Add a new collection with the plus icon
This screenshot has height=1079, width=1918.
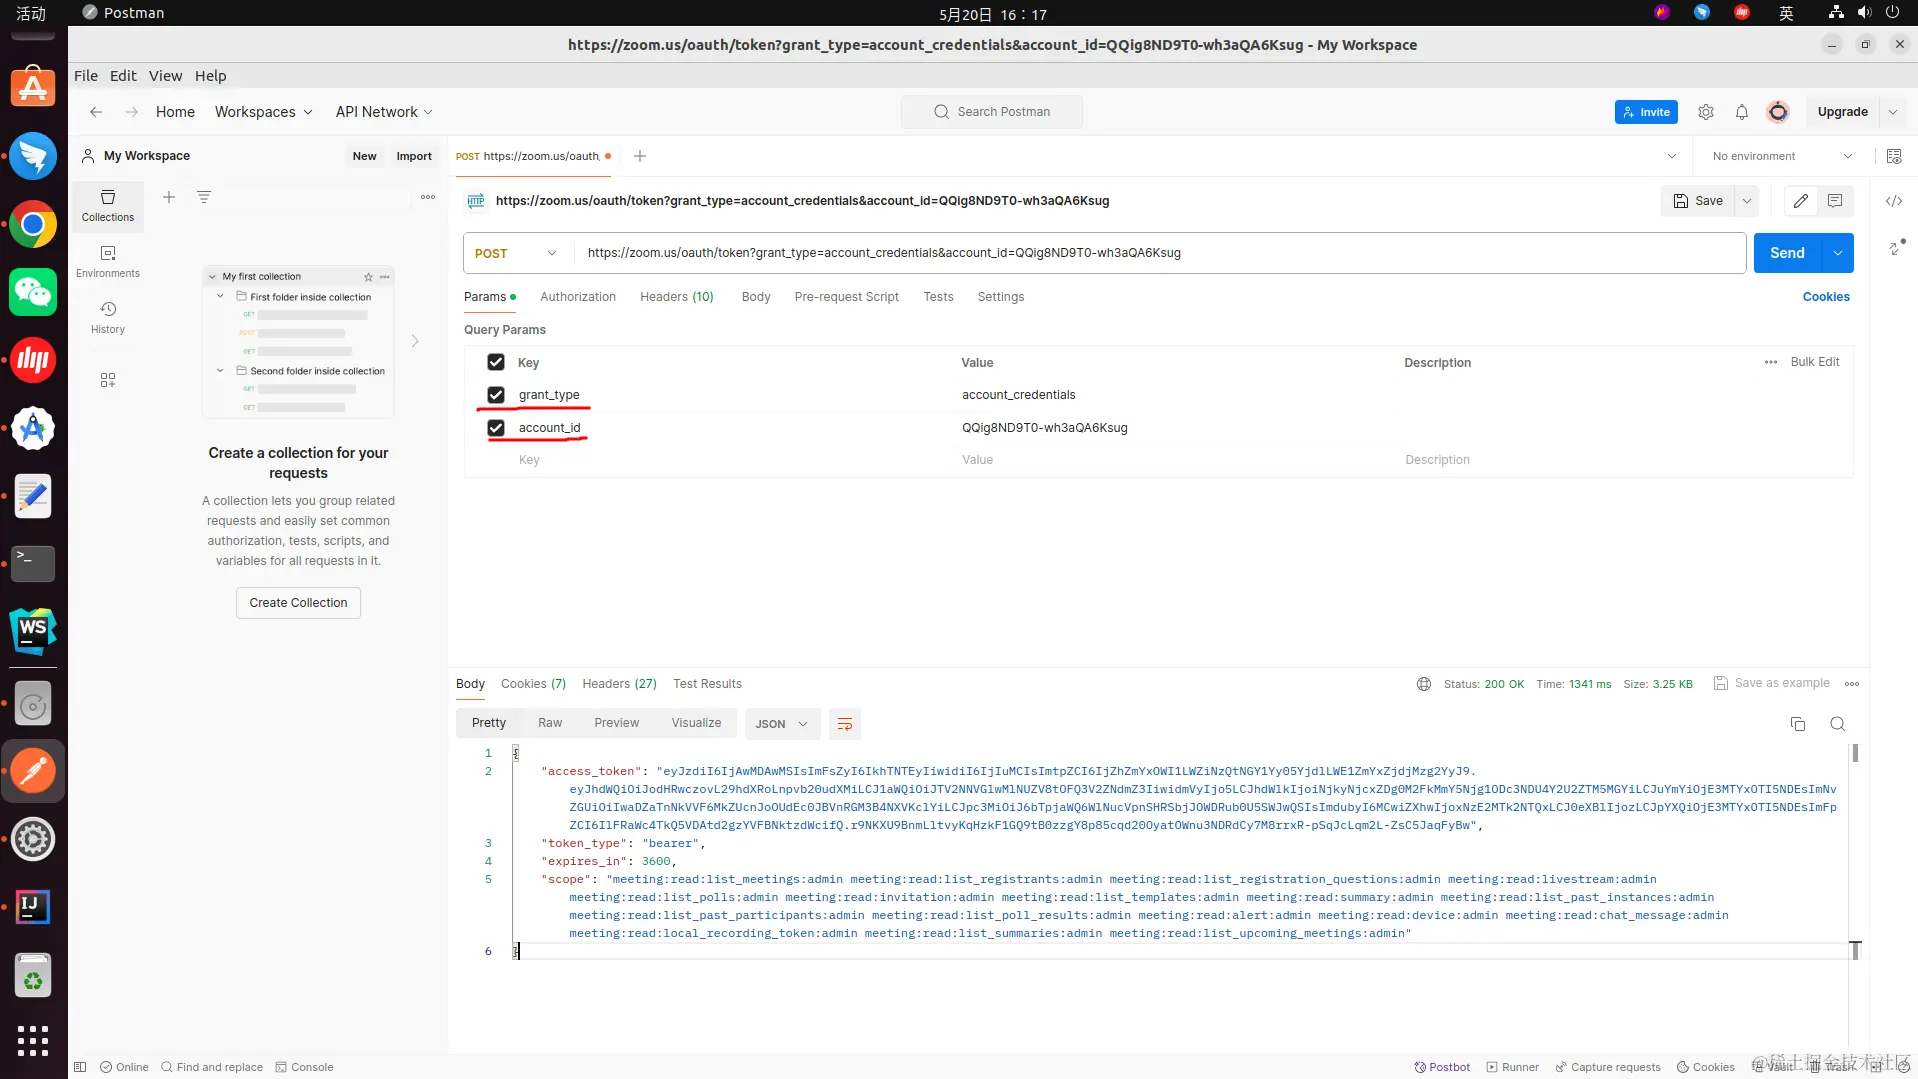tap(169, 197)
